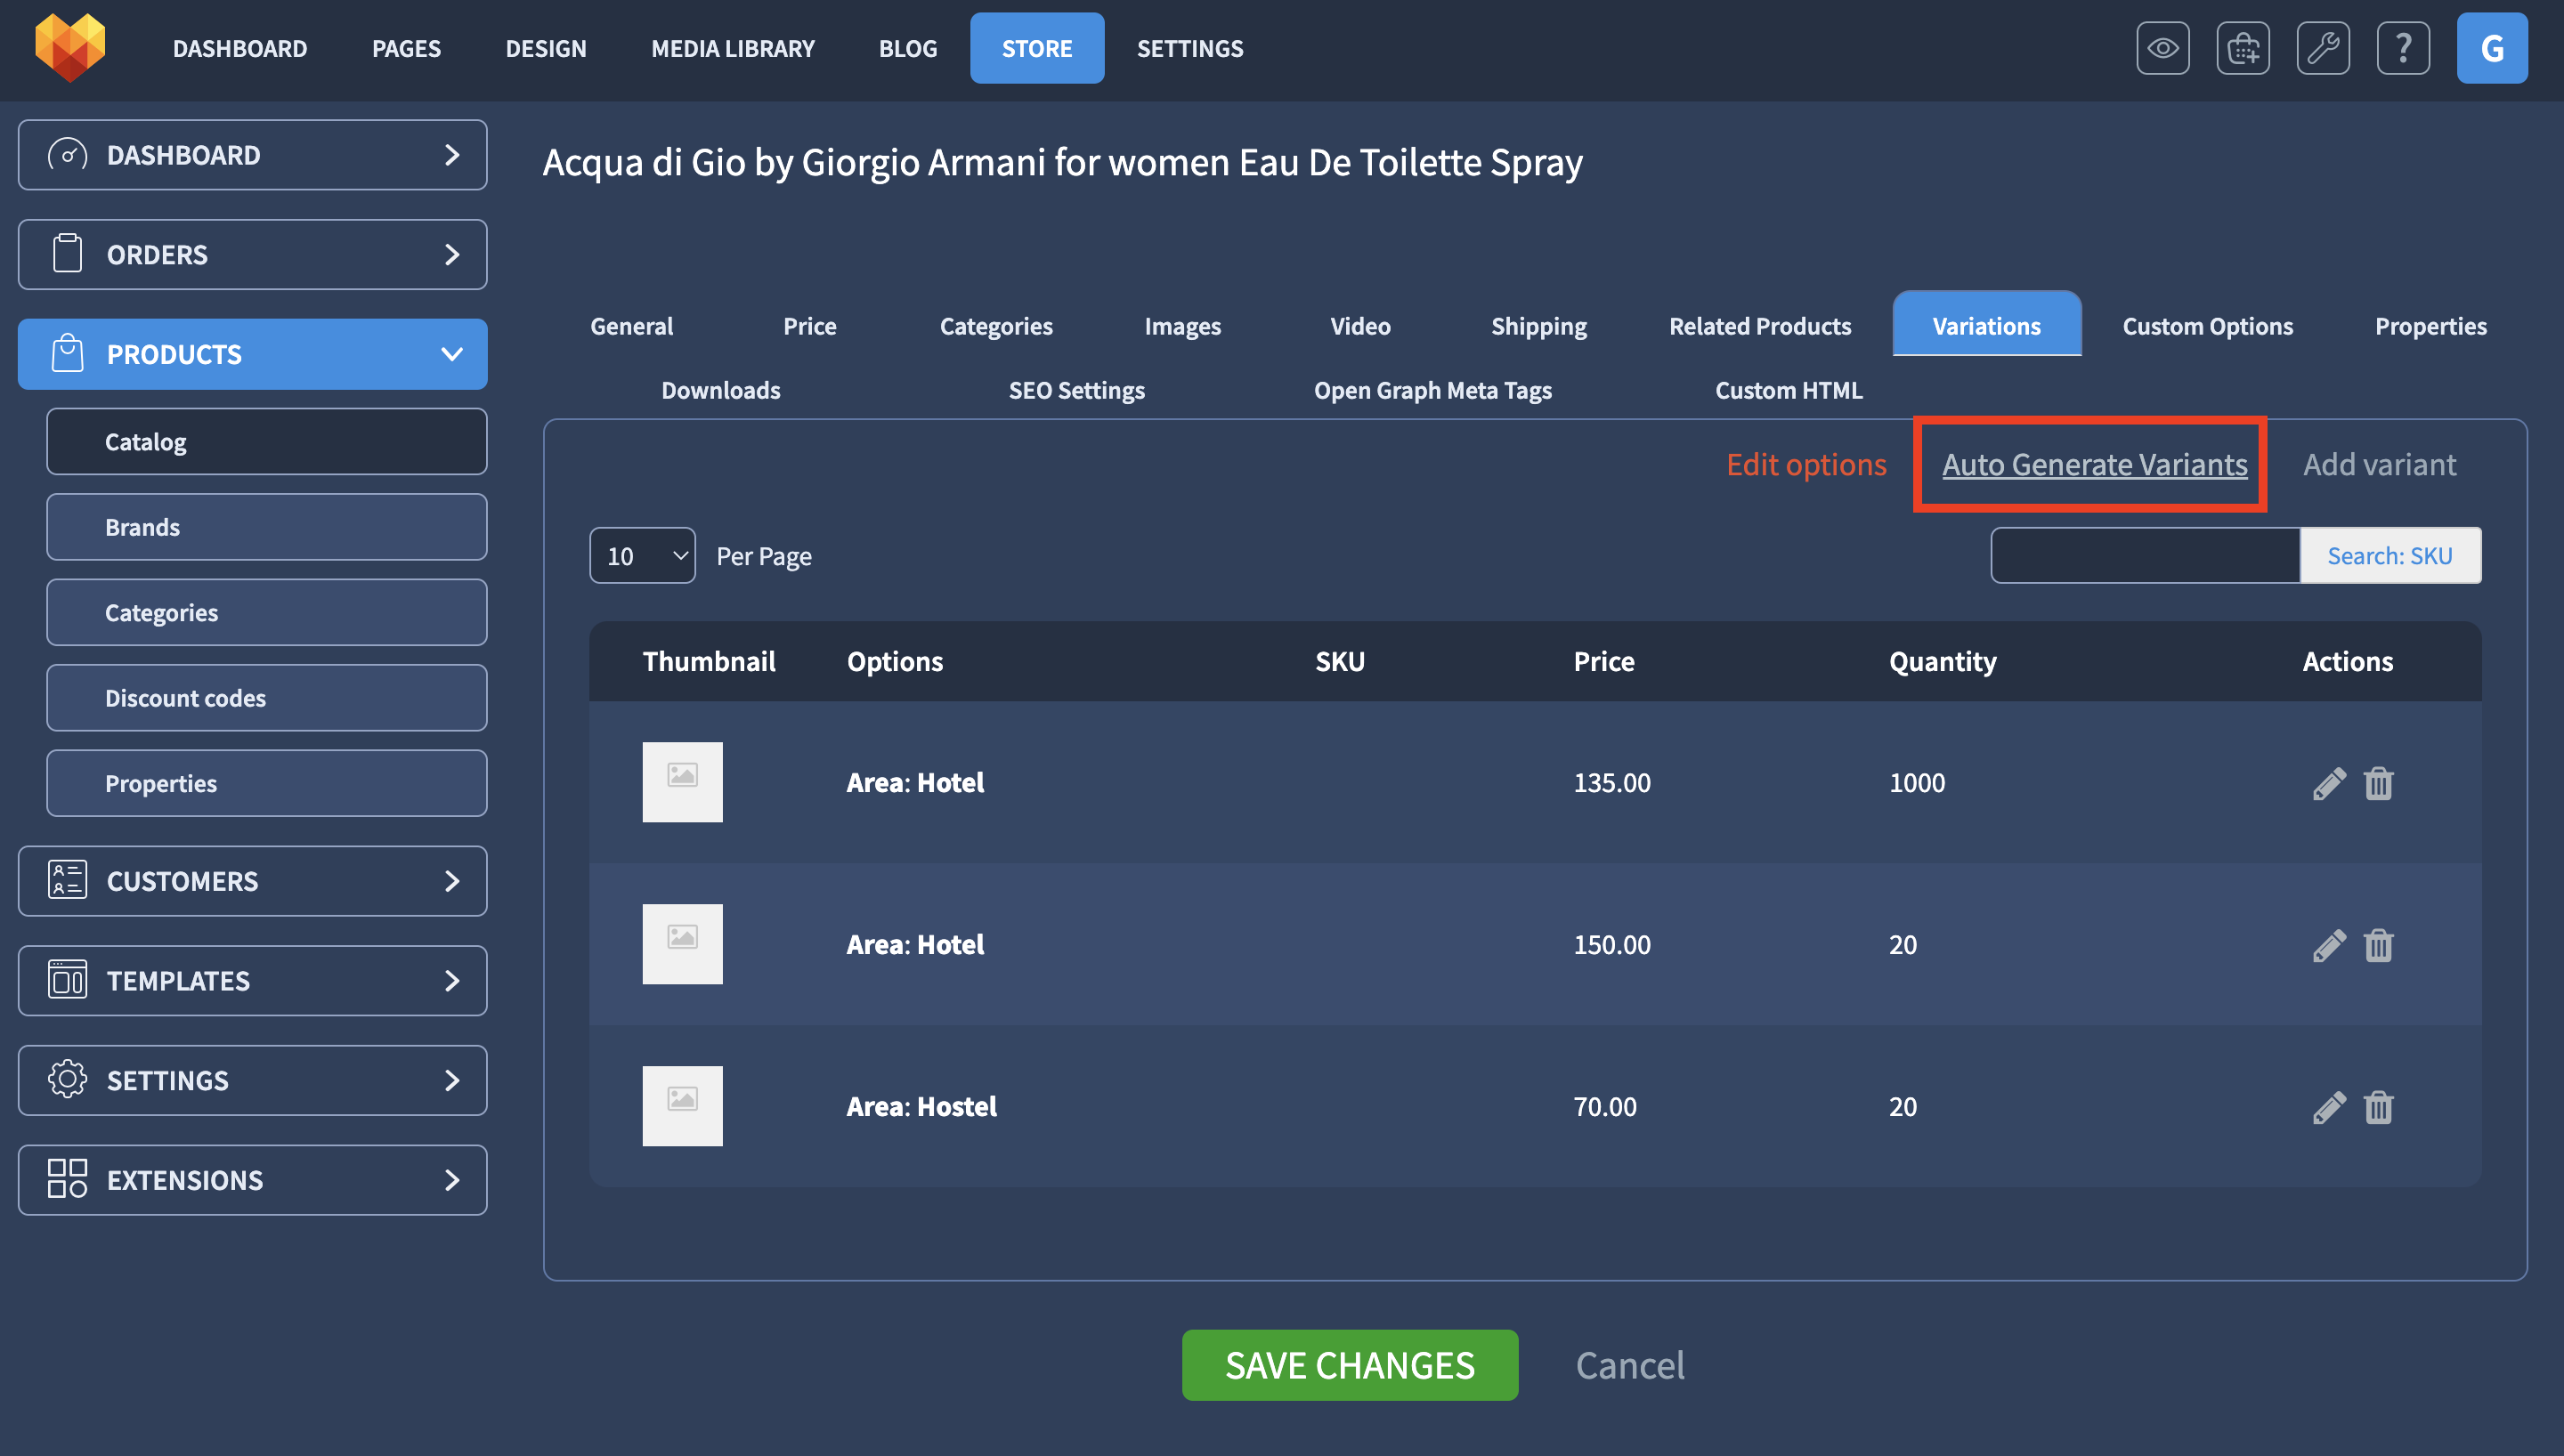Click the site logo icon
This screenshot has height=1456, width=2564.
tap(70, 47)
